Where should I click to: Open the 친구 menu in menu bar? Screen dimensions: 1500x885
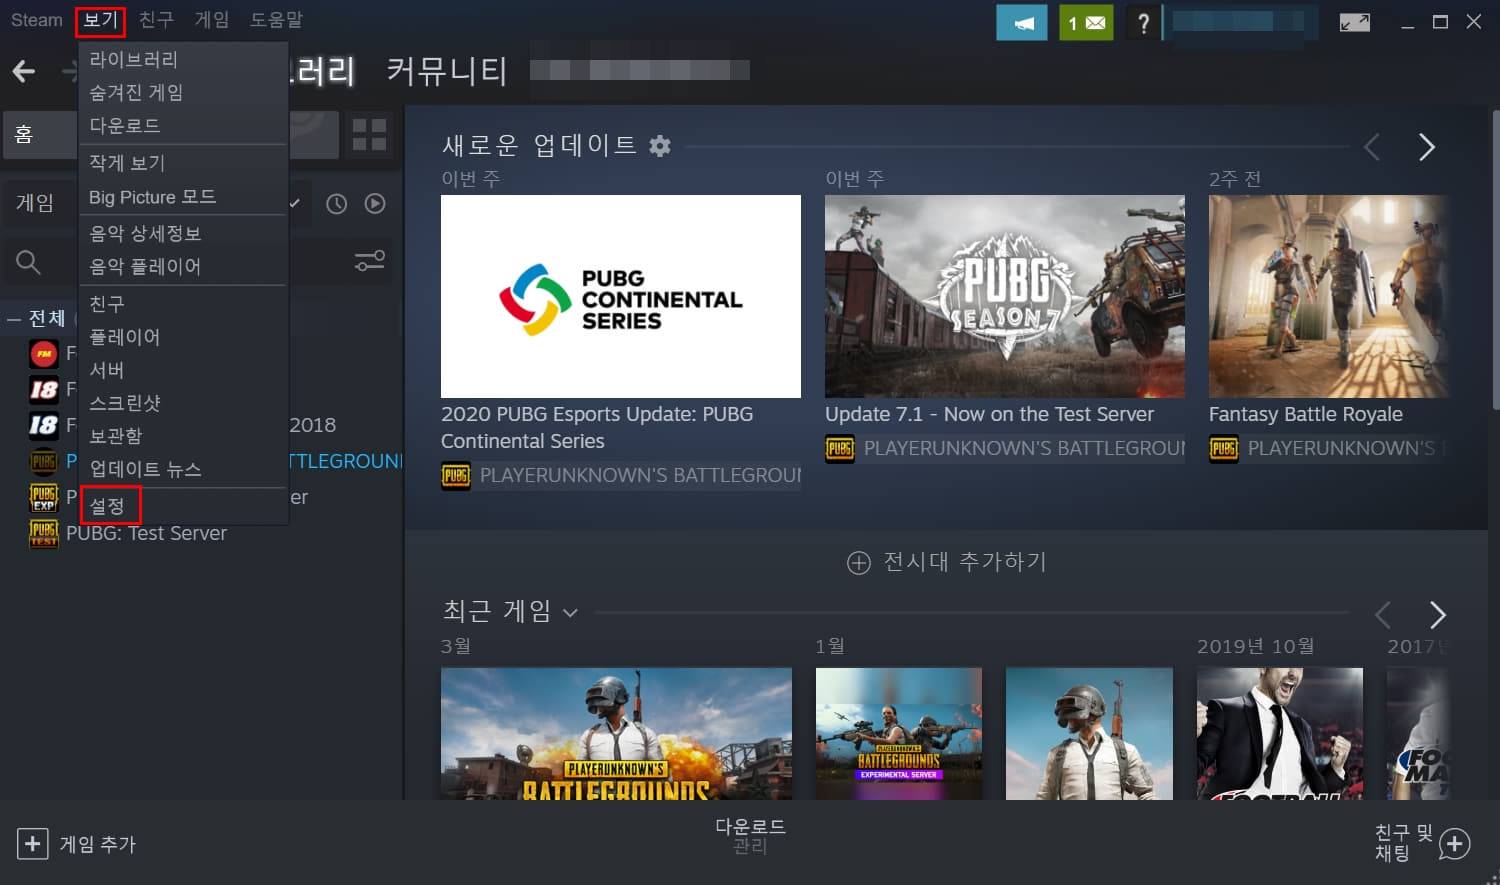click(155, 20)
